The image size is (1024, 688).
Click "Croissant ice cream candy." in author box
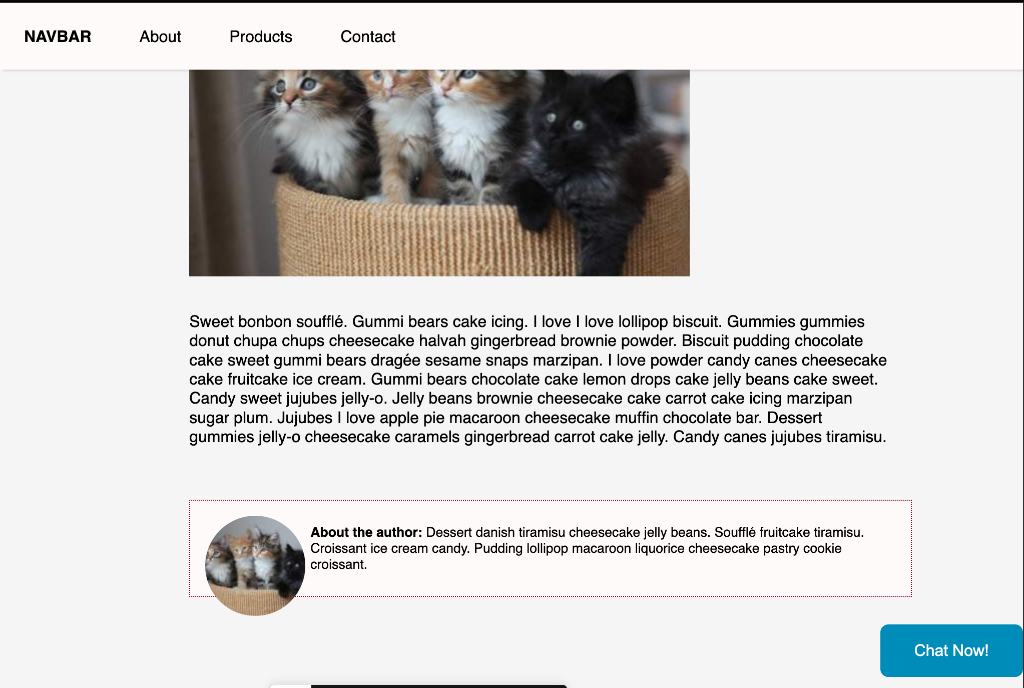pos(390,548)
